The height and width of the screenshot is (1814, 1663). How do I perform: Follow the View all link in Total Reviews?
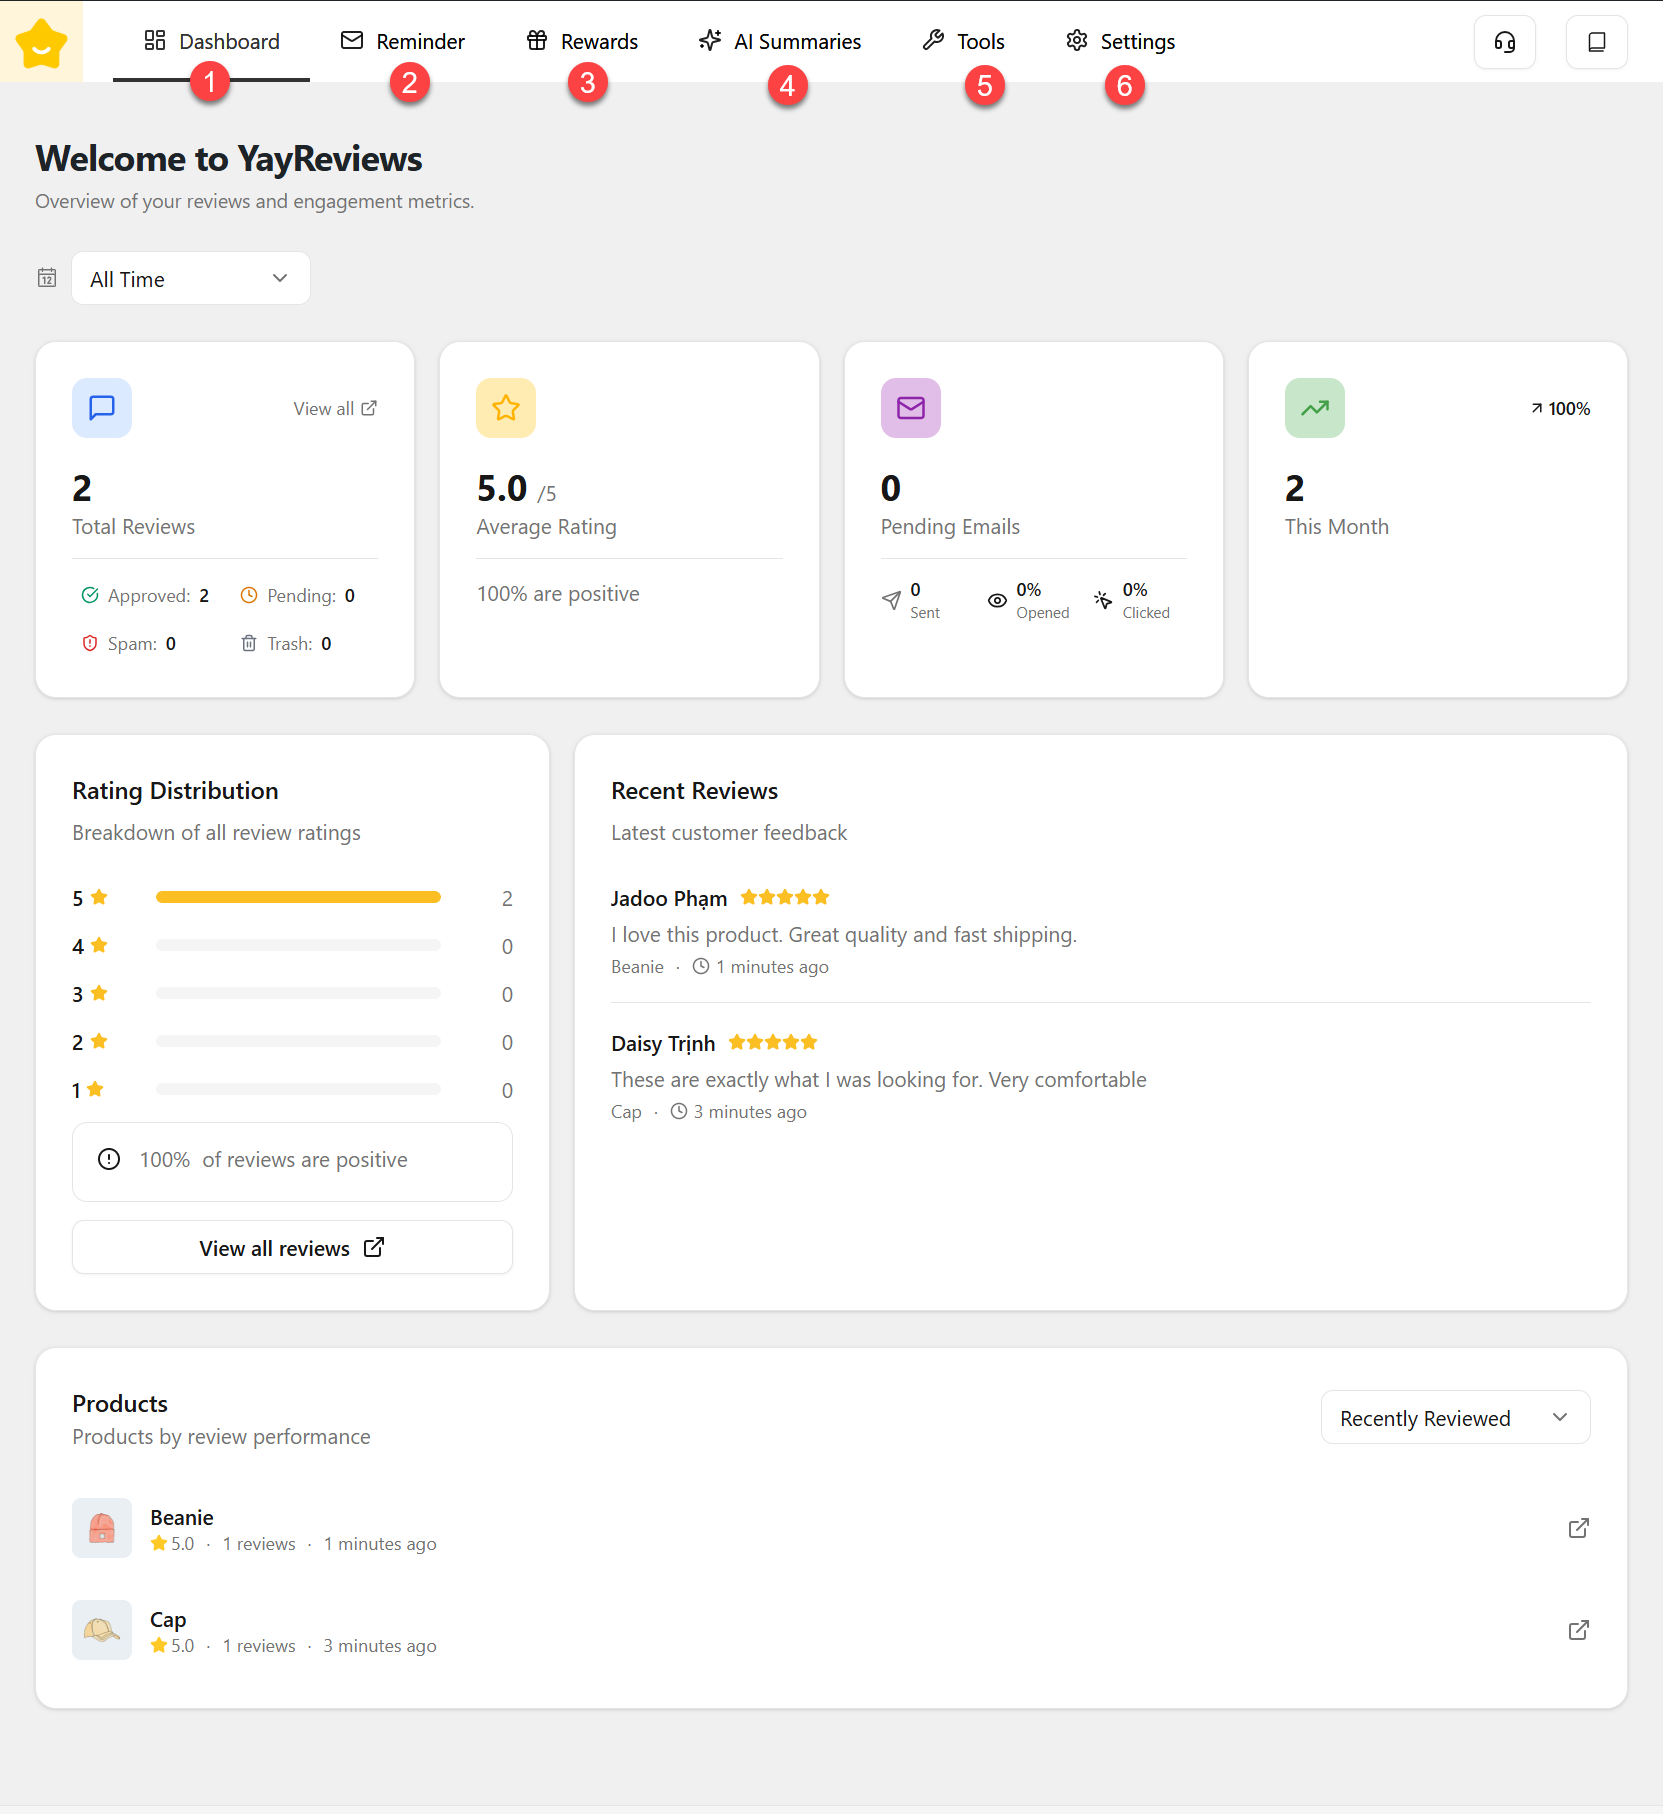[335, 409]
